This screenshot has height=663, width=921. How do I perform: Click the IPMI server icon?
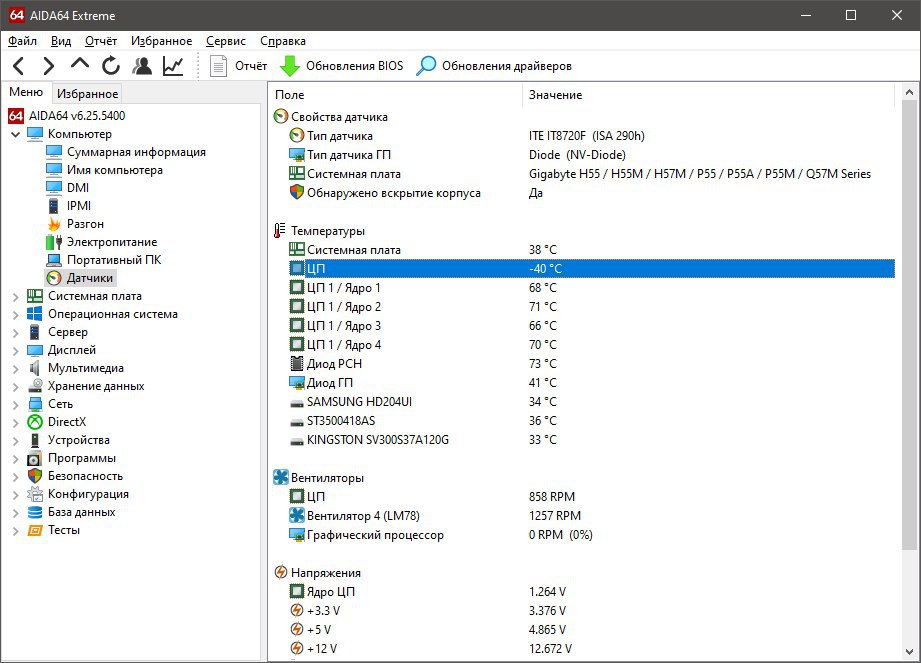click(53, 206)
